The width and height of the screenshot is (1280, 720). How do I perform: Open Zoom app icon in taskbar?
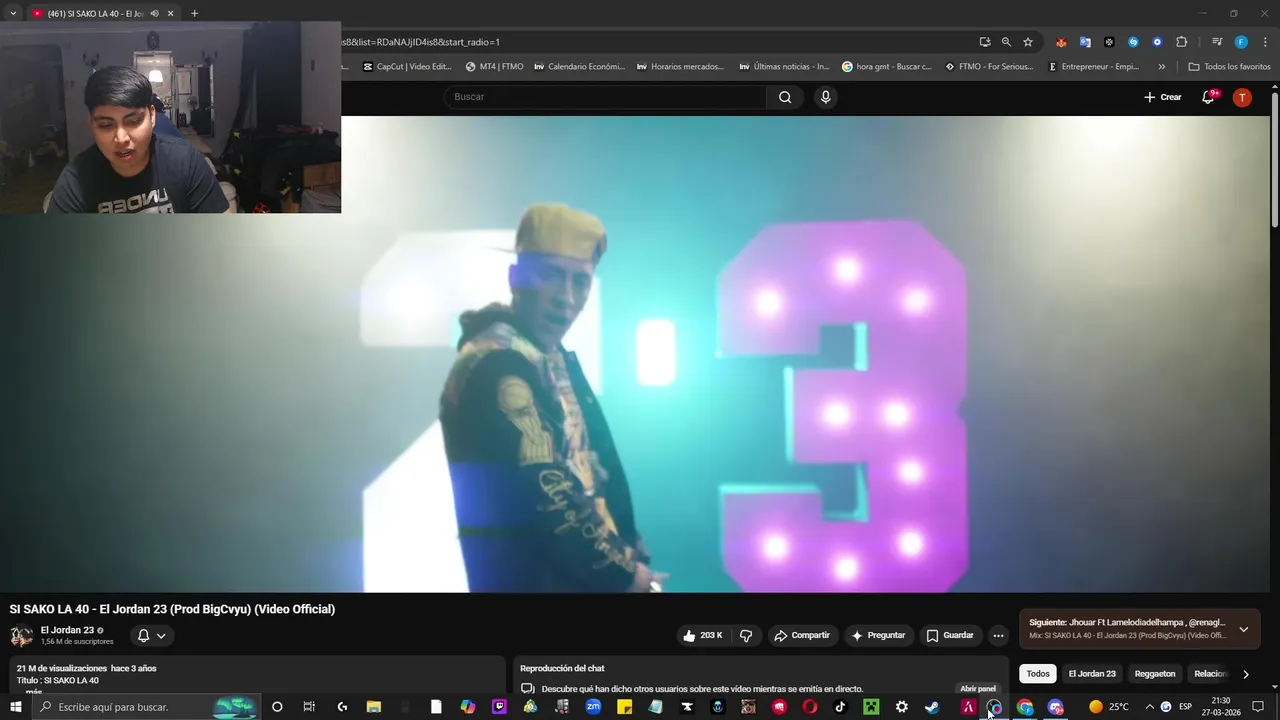(593, 707)
